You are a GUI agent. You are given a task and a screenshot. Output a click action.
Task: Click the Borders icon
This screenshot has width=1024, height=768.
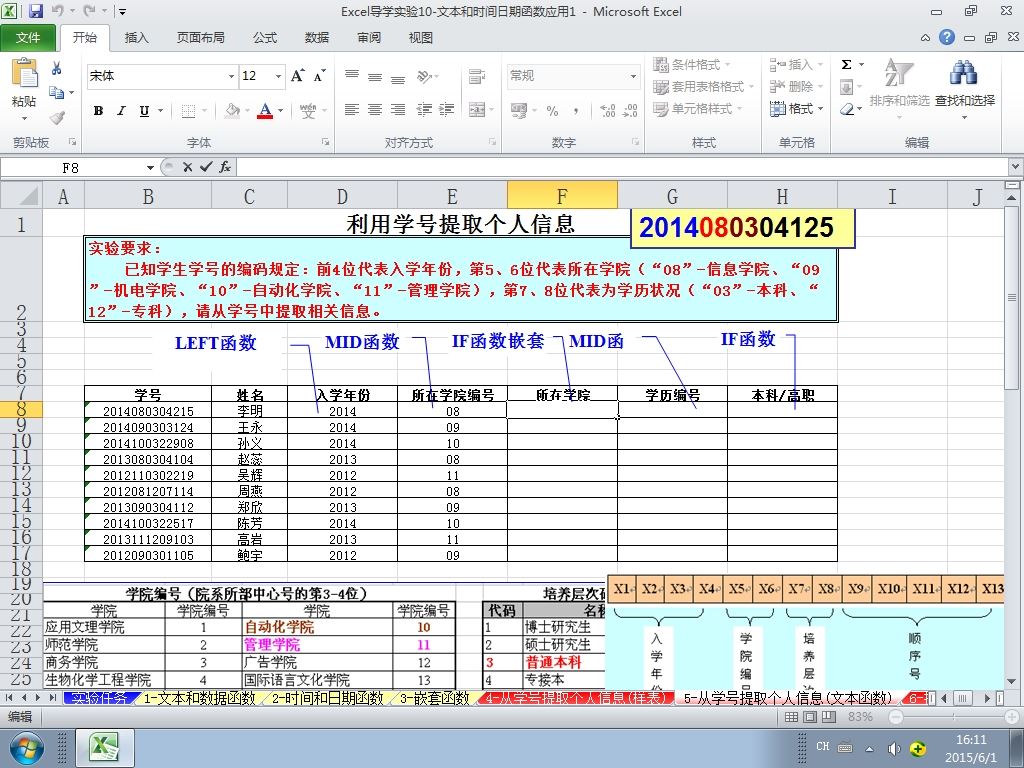point(188,110)
